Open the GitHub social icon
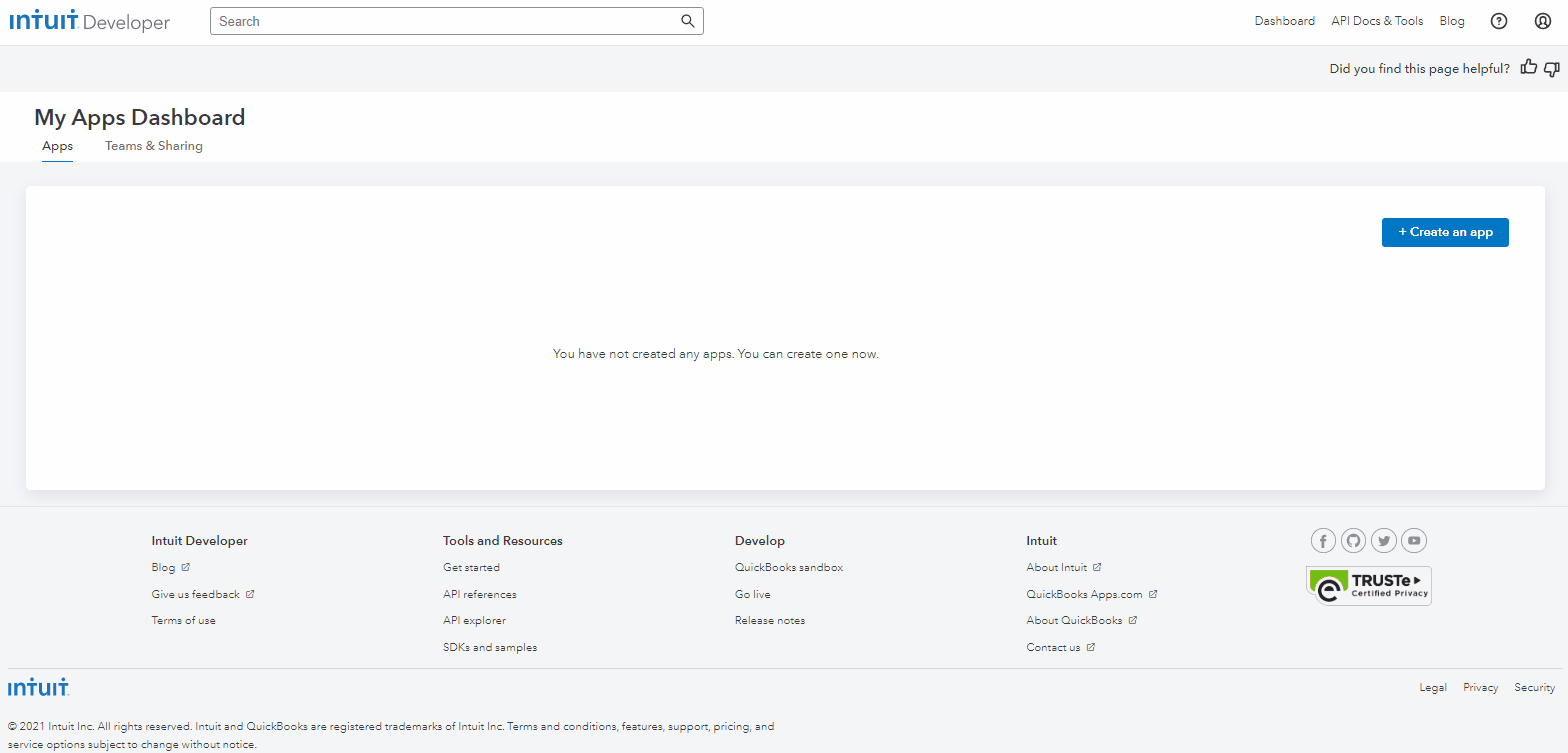 pyautogui.click(x=1353, y=541)
